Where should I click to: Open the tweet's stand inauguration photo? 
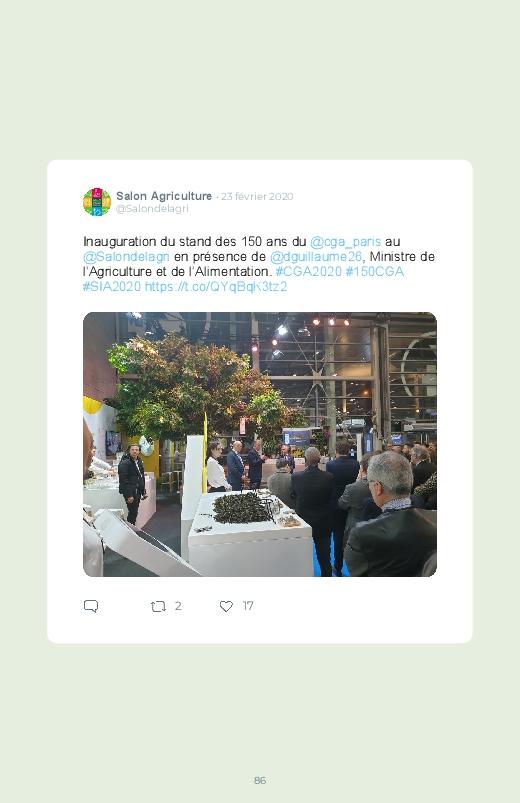click(x=260, y=445)
